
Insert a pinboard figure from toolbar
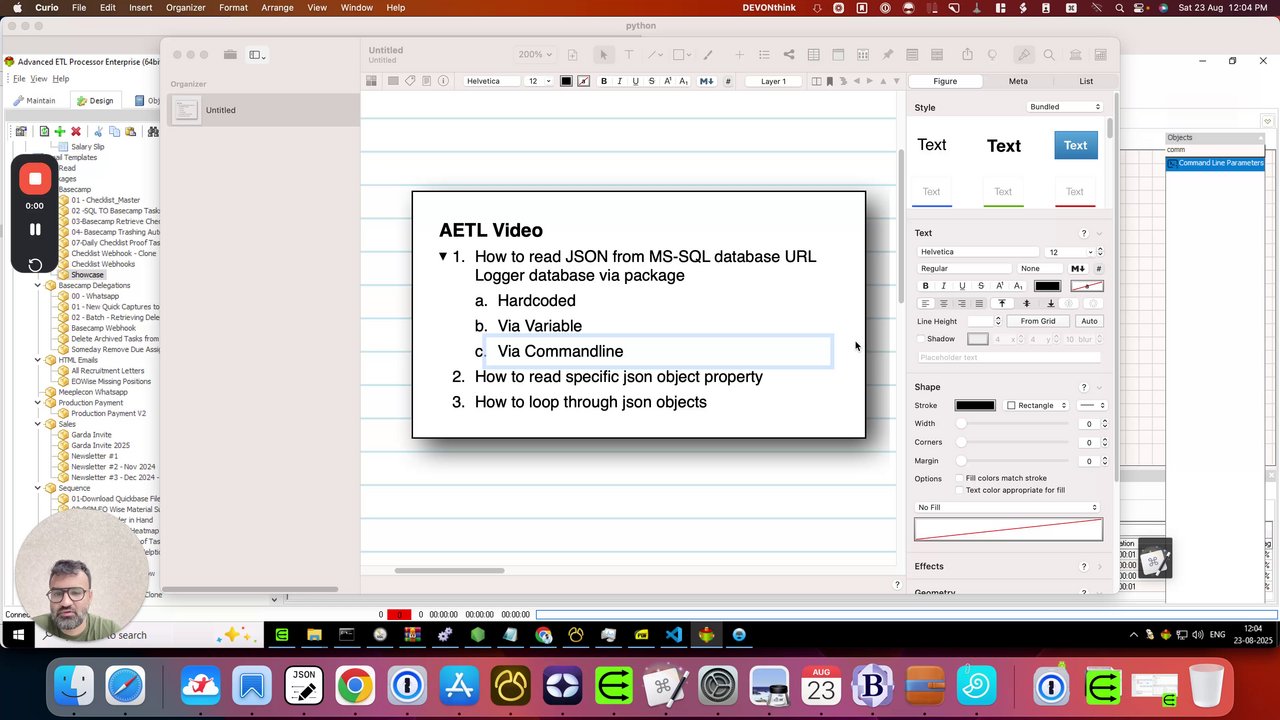point(887,55)
